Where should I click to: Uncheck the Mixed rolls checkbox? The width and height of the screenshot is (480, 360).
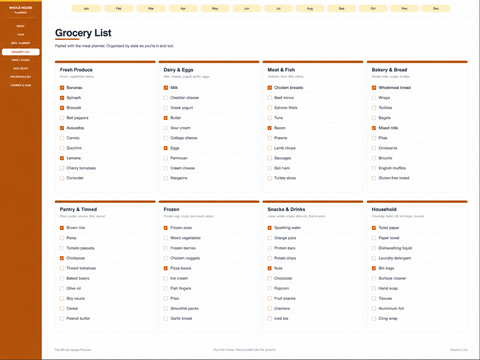pos(374,128)
